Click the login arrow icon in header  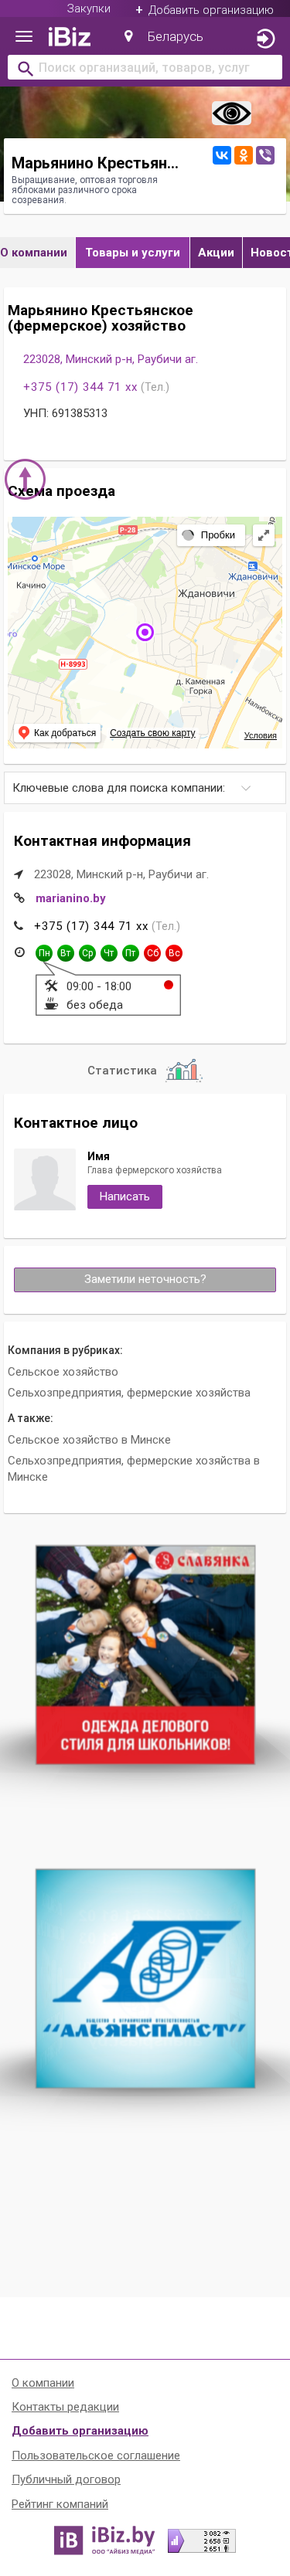click(x=265, y=38)
